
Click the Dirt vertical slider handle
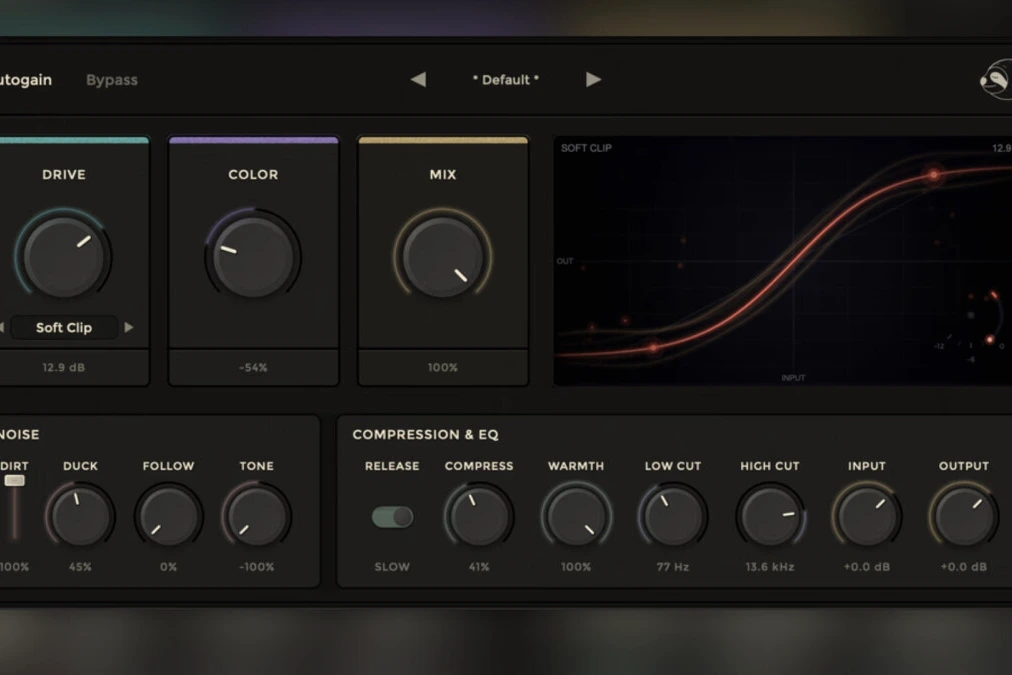click(x=15, y=481)
